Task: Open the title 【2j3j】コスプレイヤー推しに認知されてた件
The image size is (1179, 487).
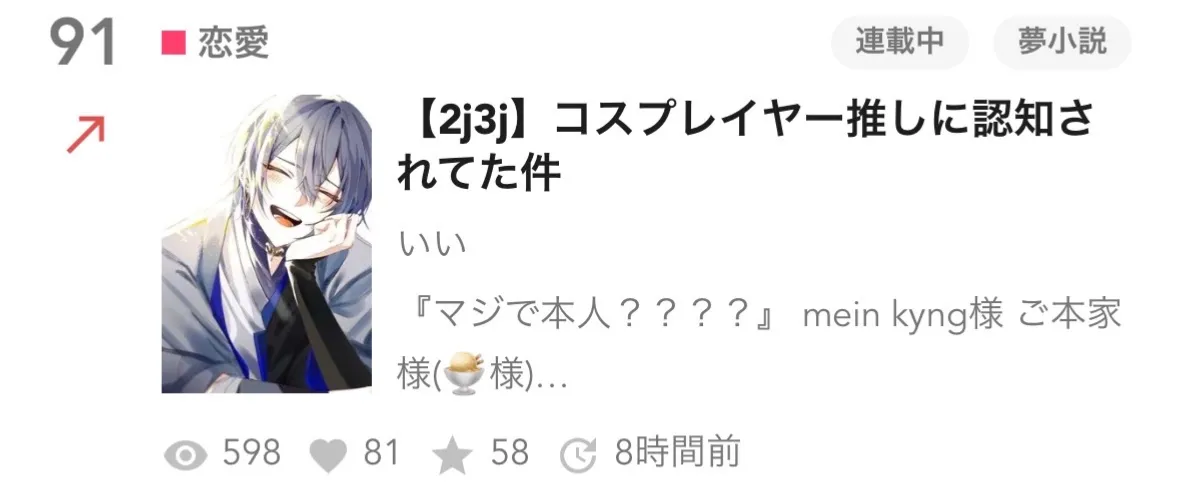Action: (x=744, y=146)
